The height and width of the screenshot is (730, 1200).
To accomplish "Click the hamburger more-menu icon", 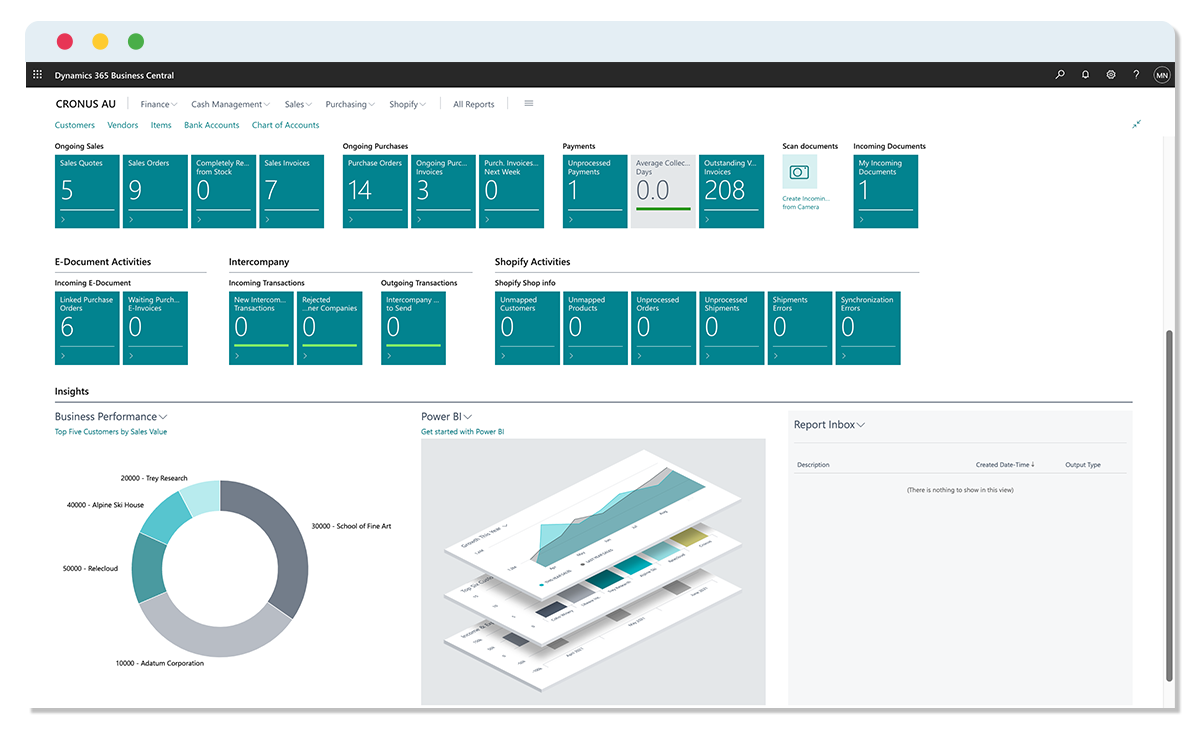I will click(529, 104).
